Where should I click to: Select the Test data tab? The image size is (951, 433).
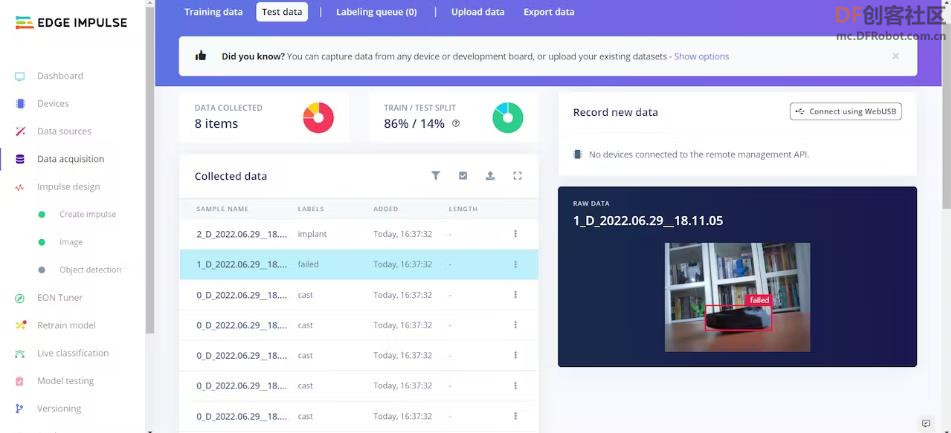tap(282, 12)
